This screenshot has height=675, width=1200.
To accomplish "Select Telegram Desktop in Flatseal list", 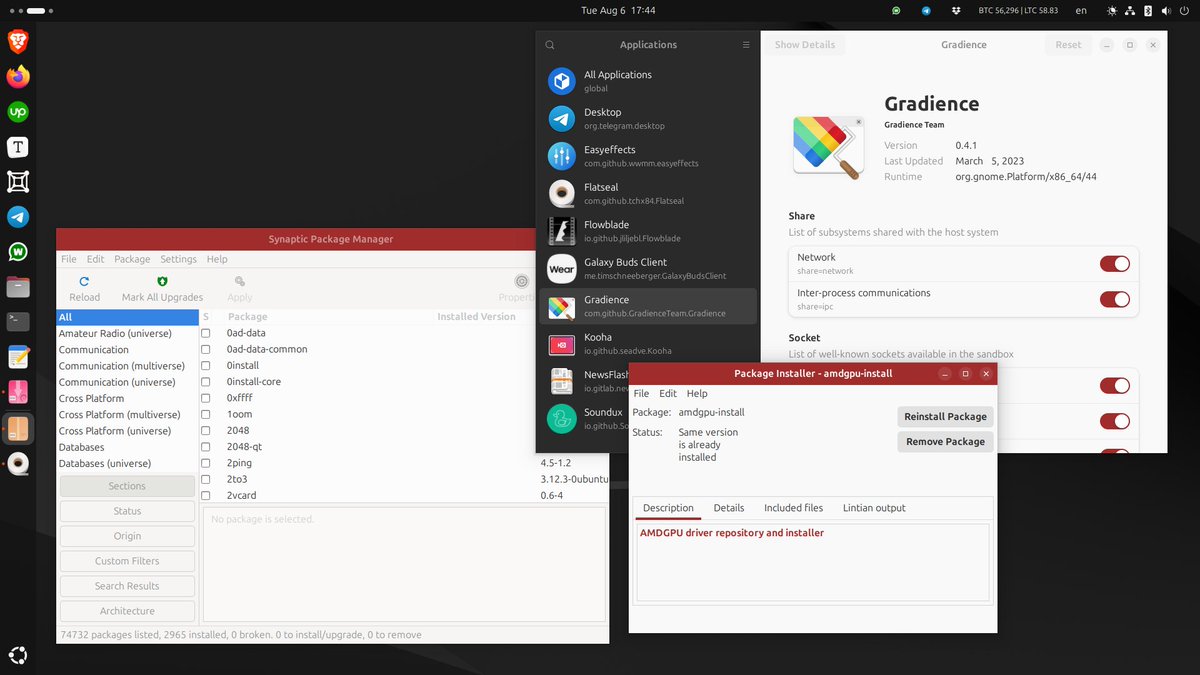I will (648, 119).
